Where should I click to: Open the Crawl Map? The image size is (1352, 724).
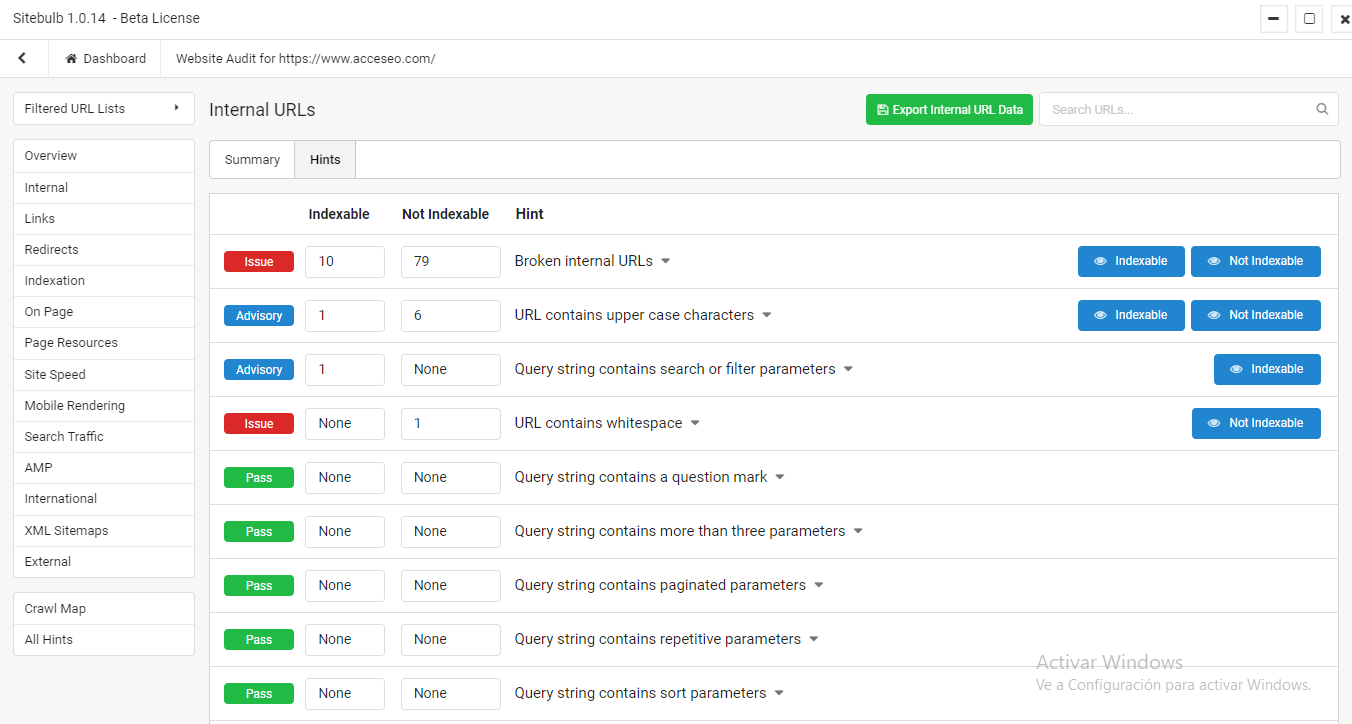pos(104,609)
